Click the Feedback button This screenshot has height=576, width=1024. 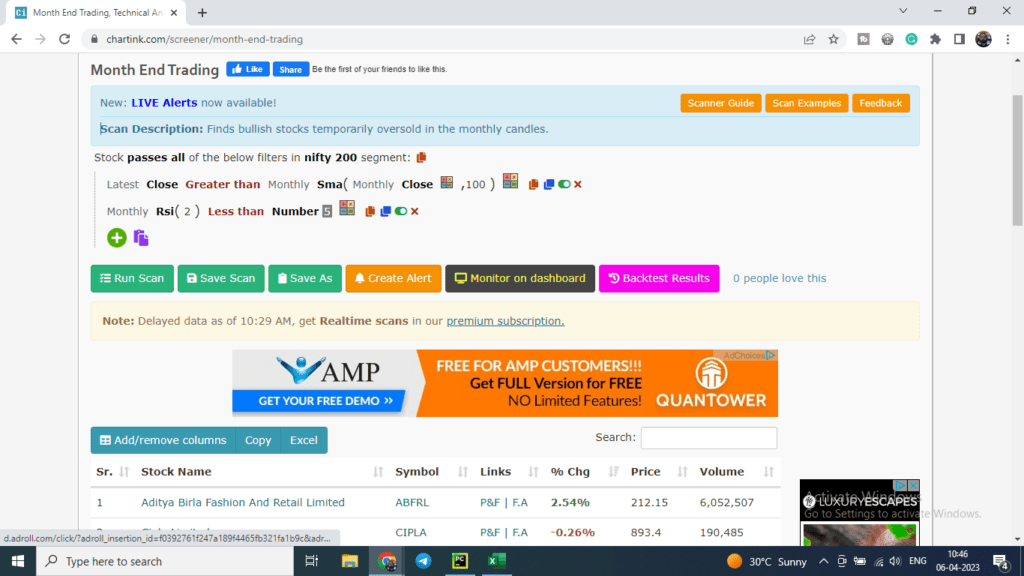[880, 103]
